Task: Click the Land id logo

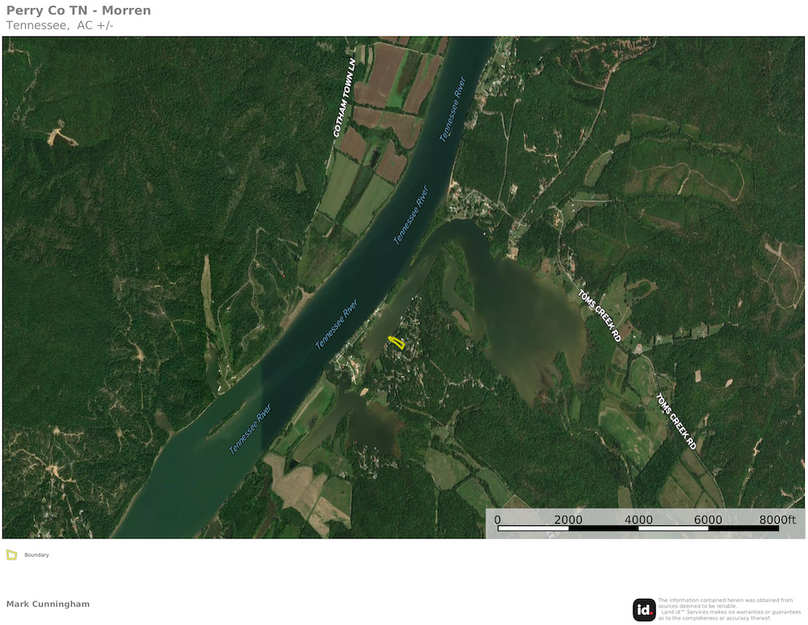Action: 644,609
